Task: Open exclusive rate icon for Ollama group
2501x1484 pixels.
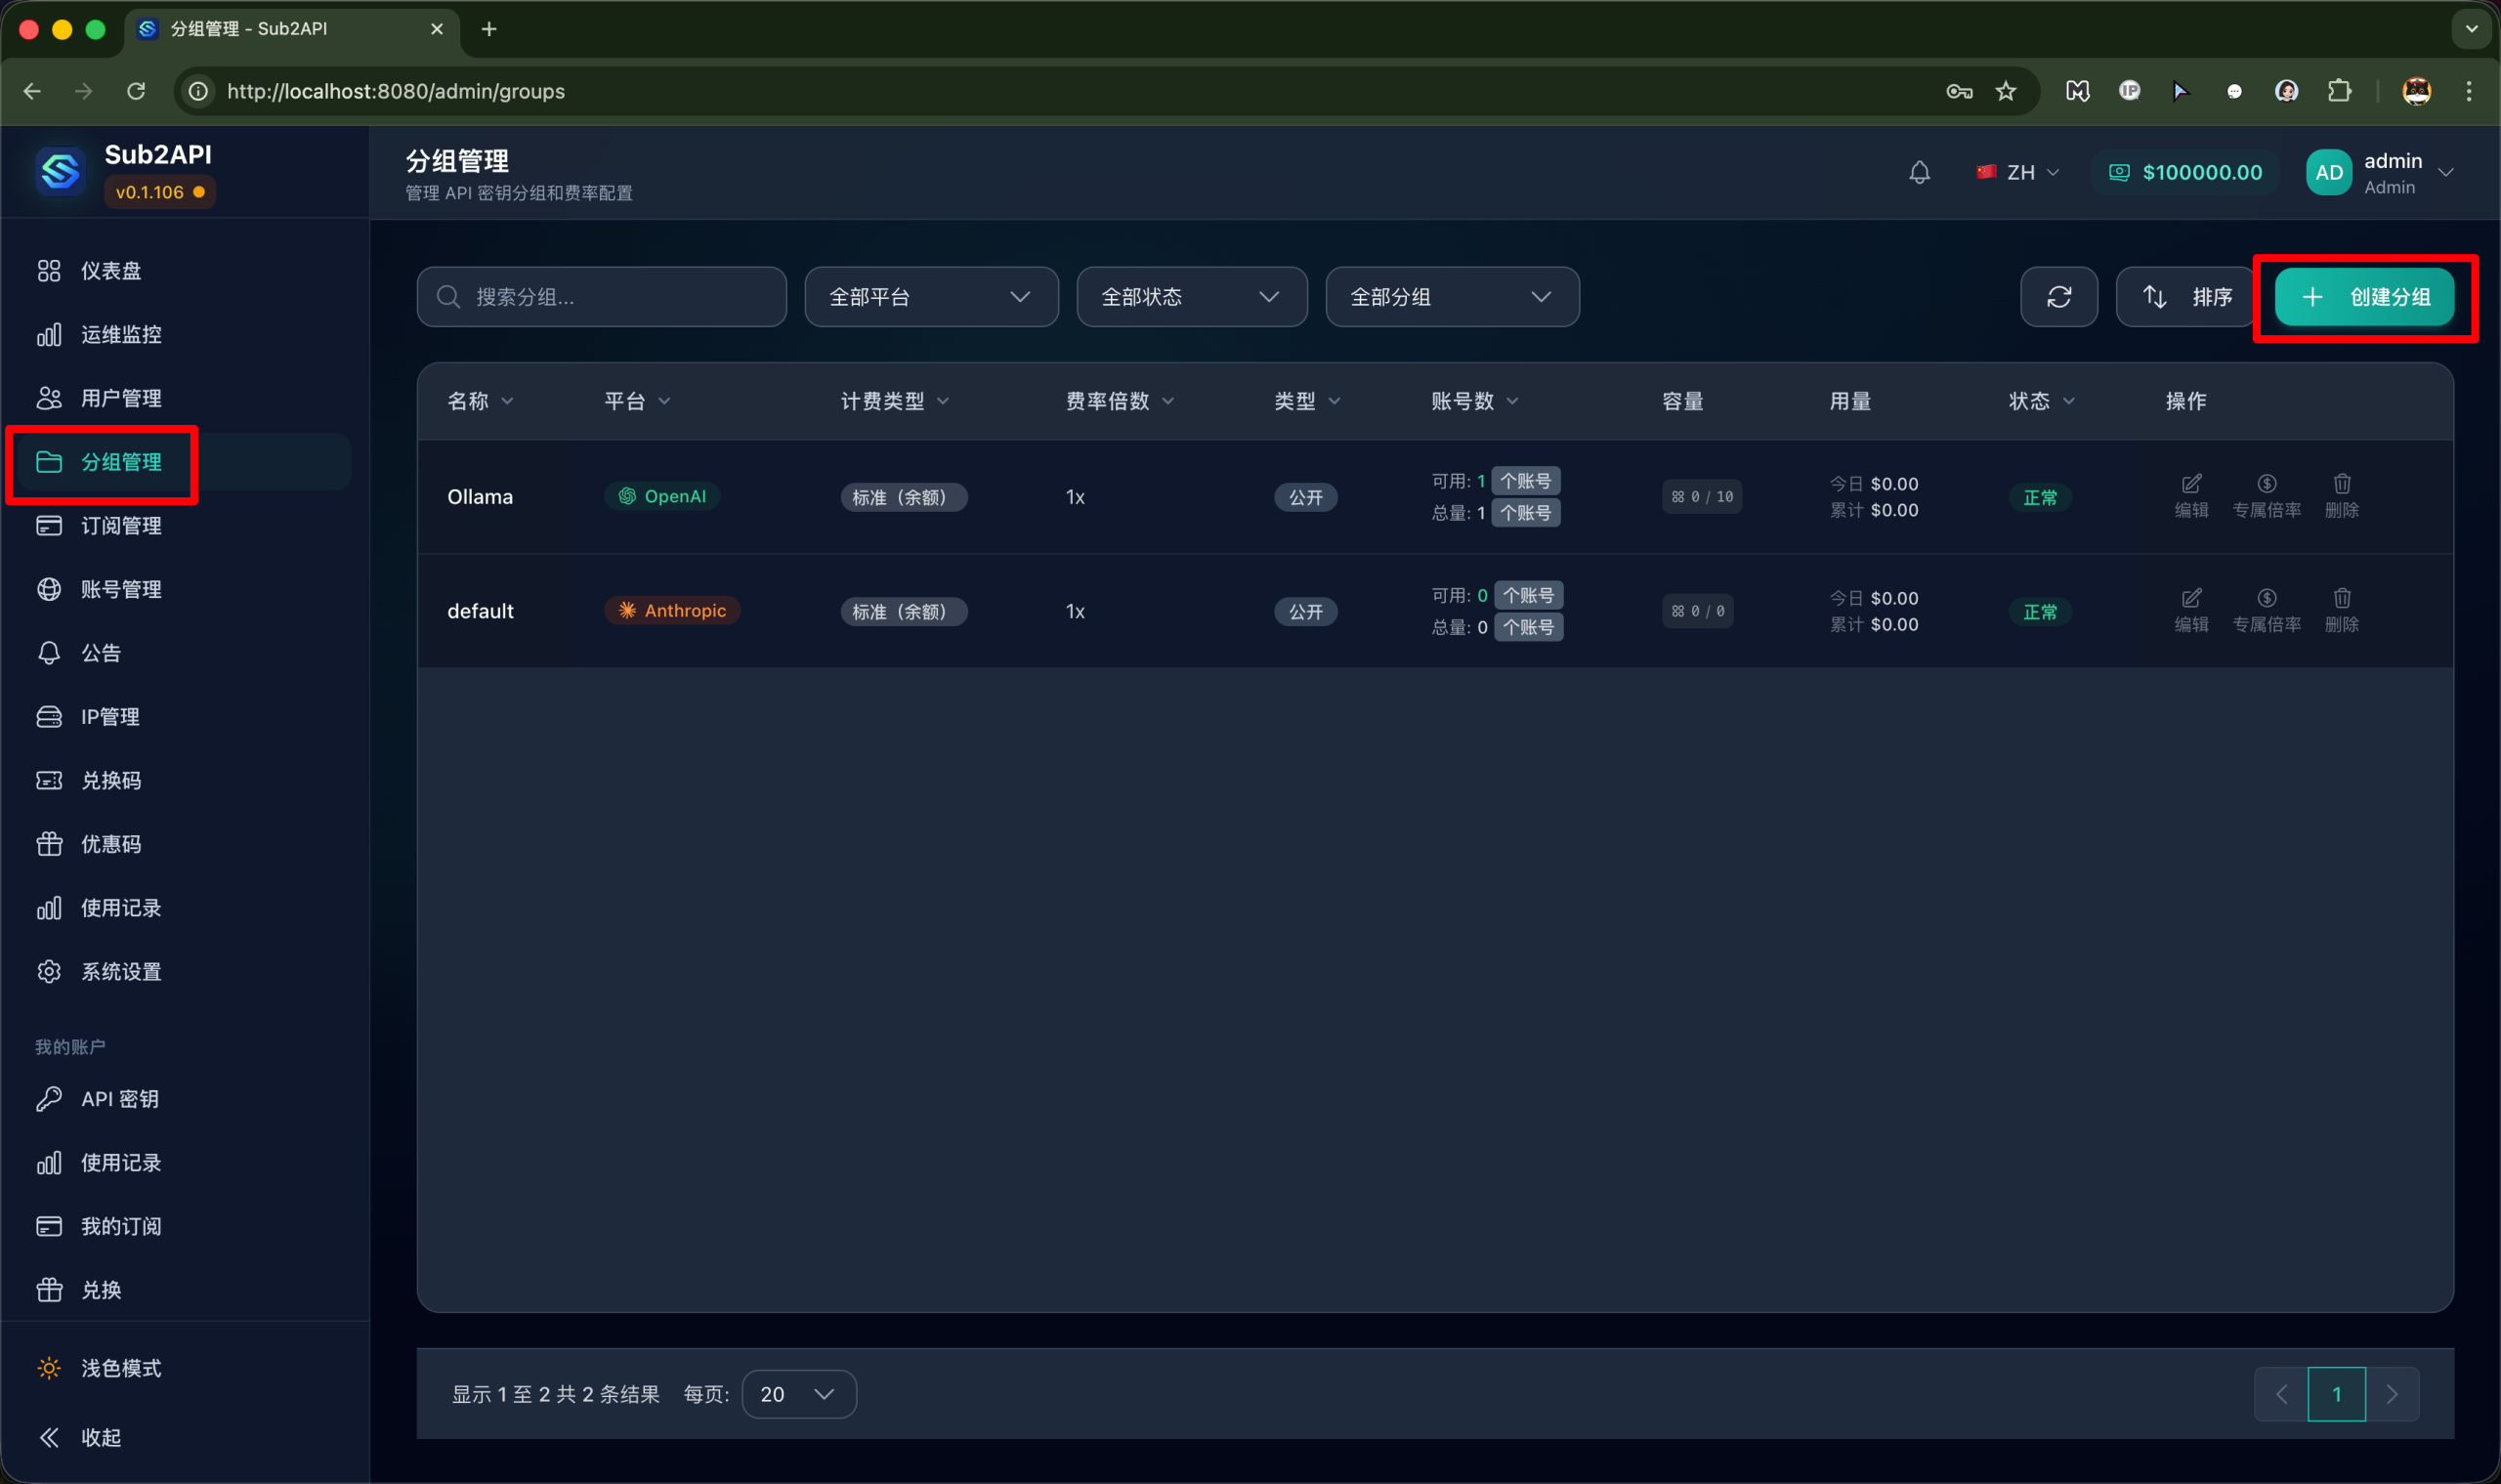Action: (x=2266, y=484)
